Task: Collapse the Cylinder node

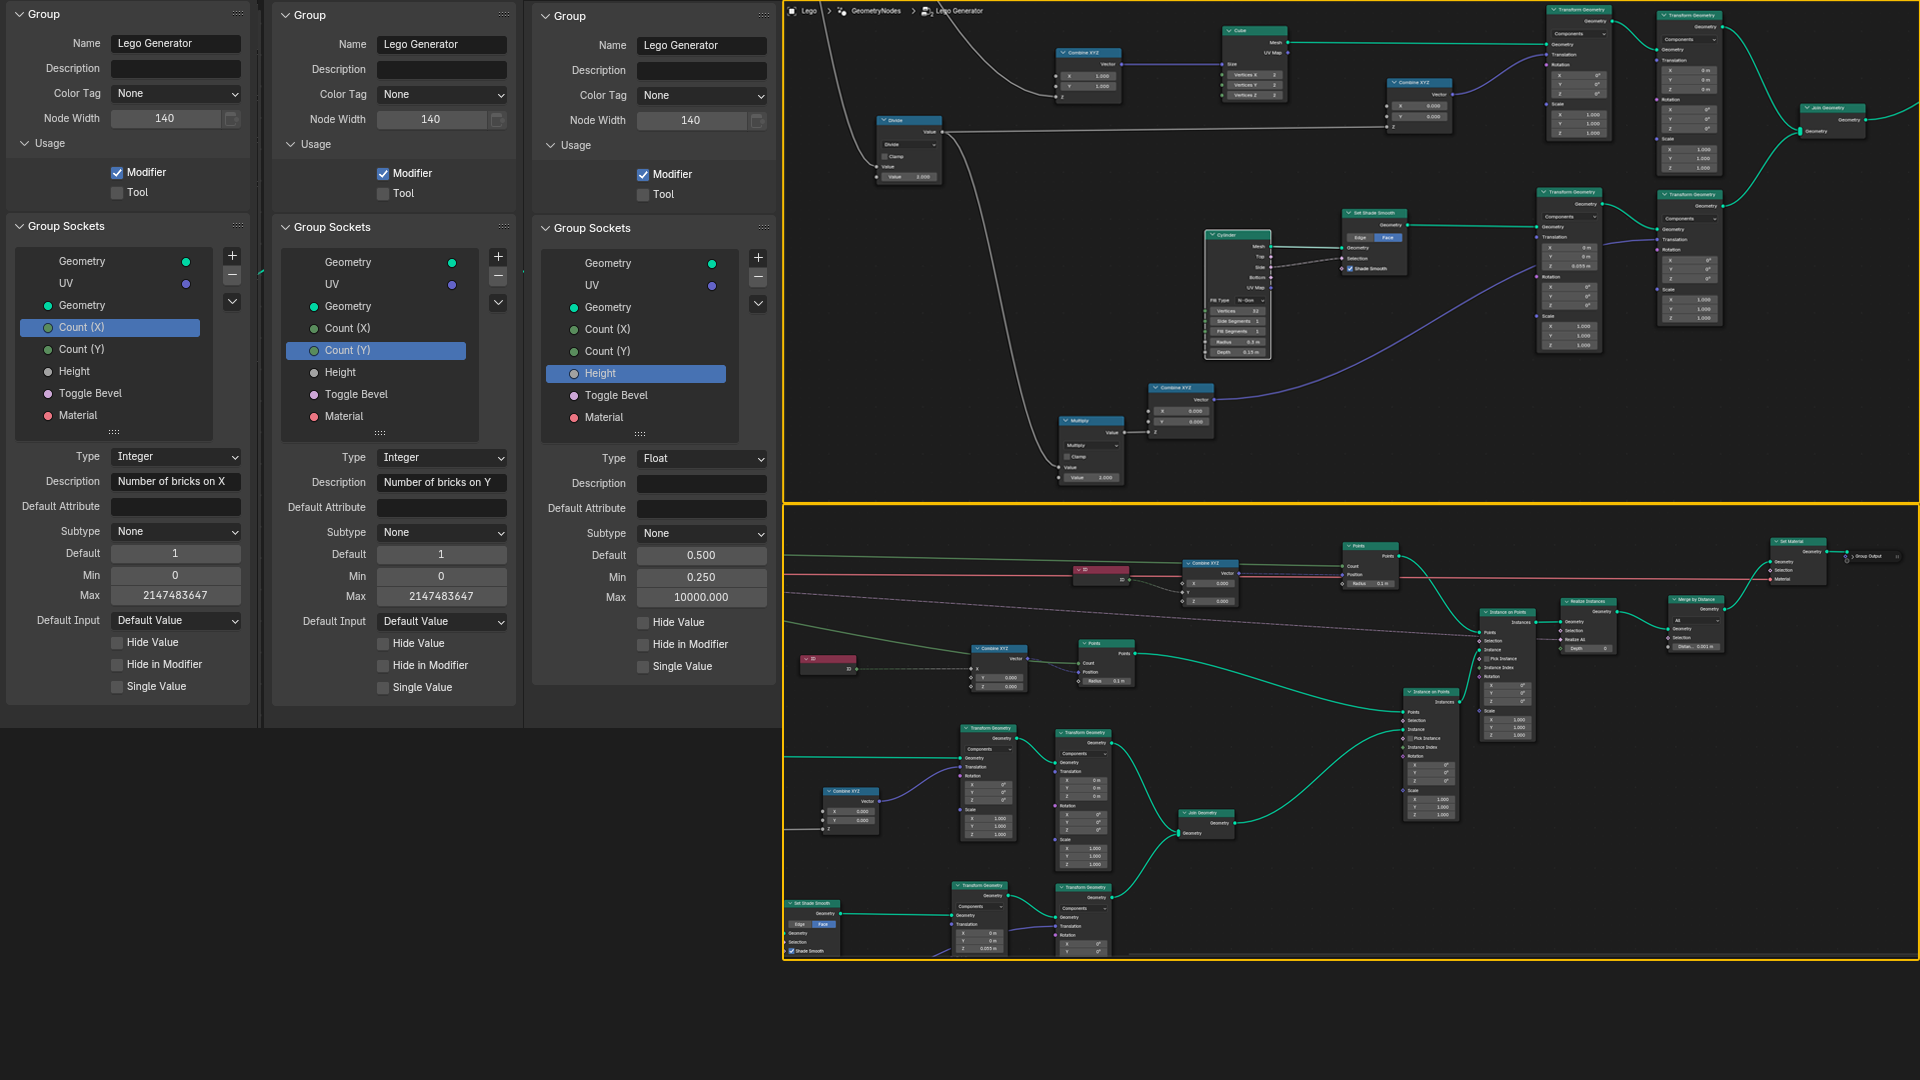Action: (x=1211, y=236)
